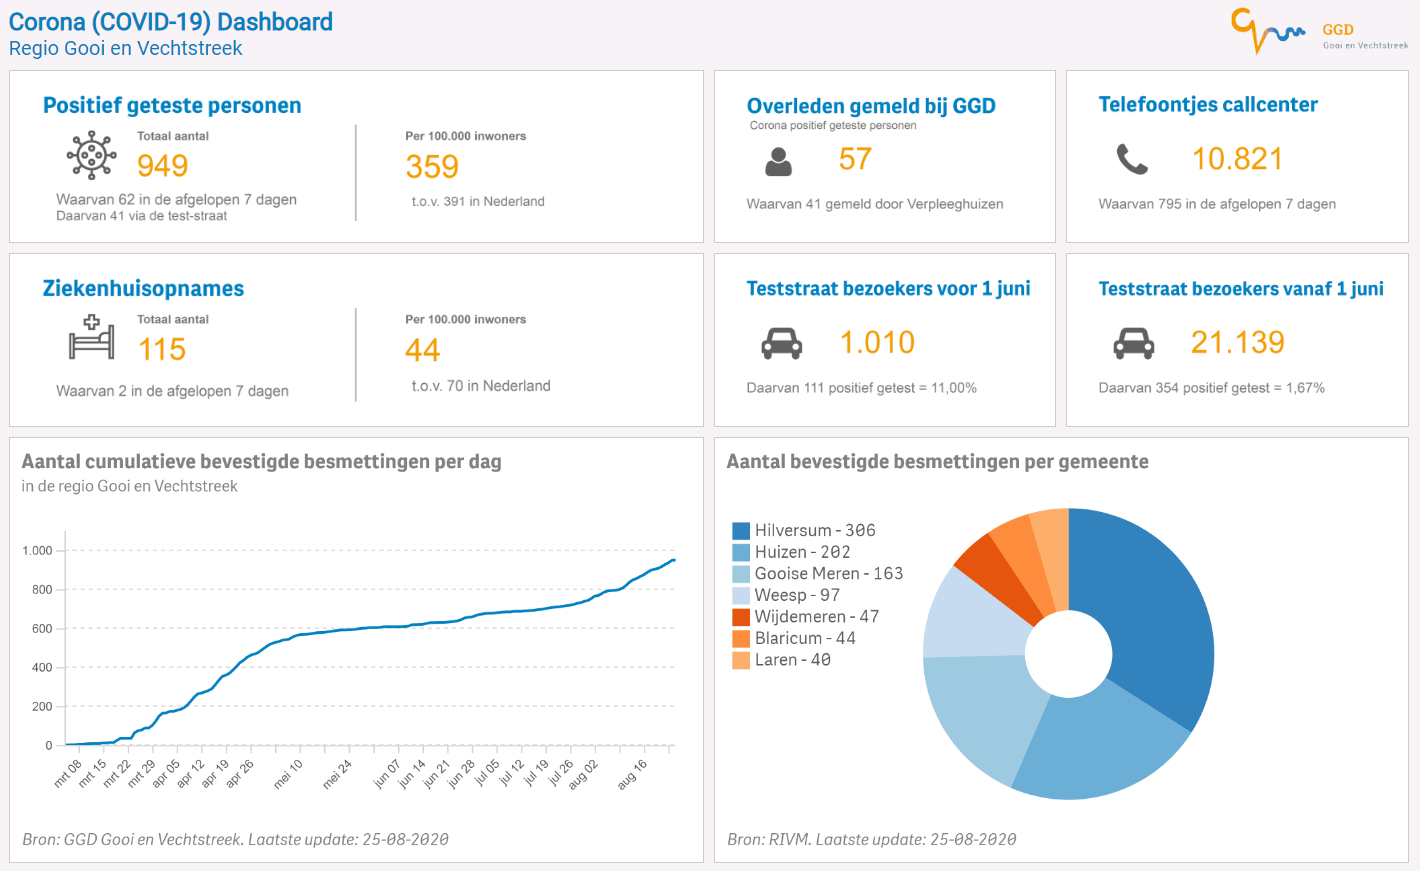Viewport: 1420px width, 871px height.
Task: Select the Hilversum legend color swatch
Action: click(741, 531)
